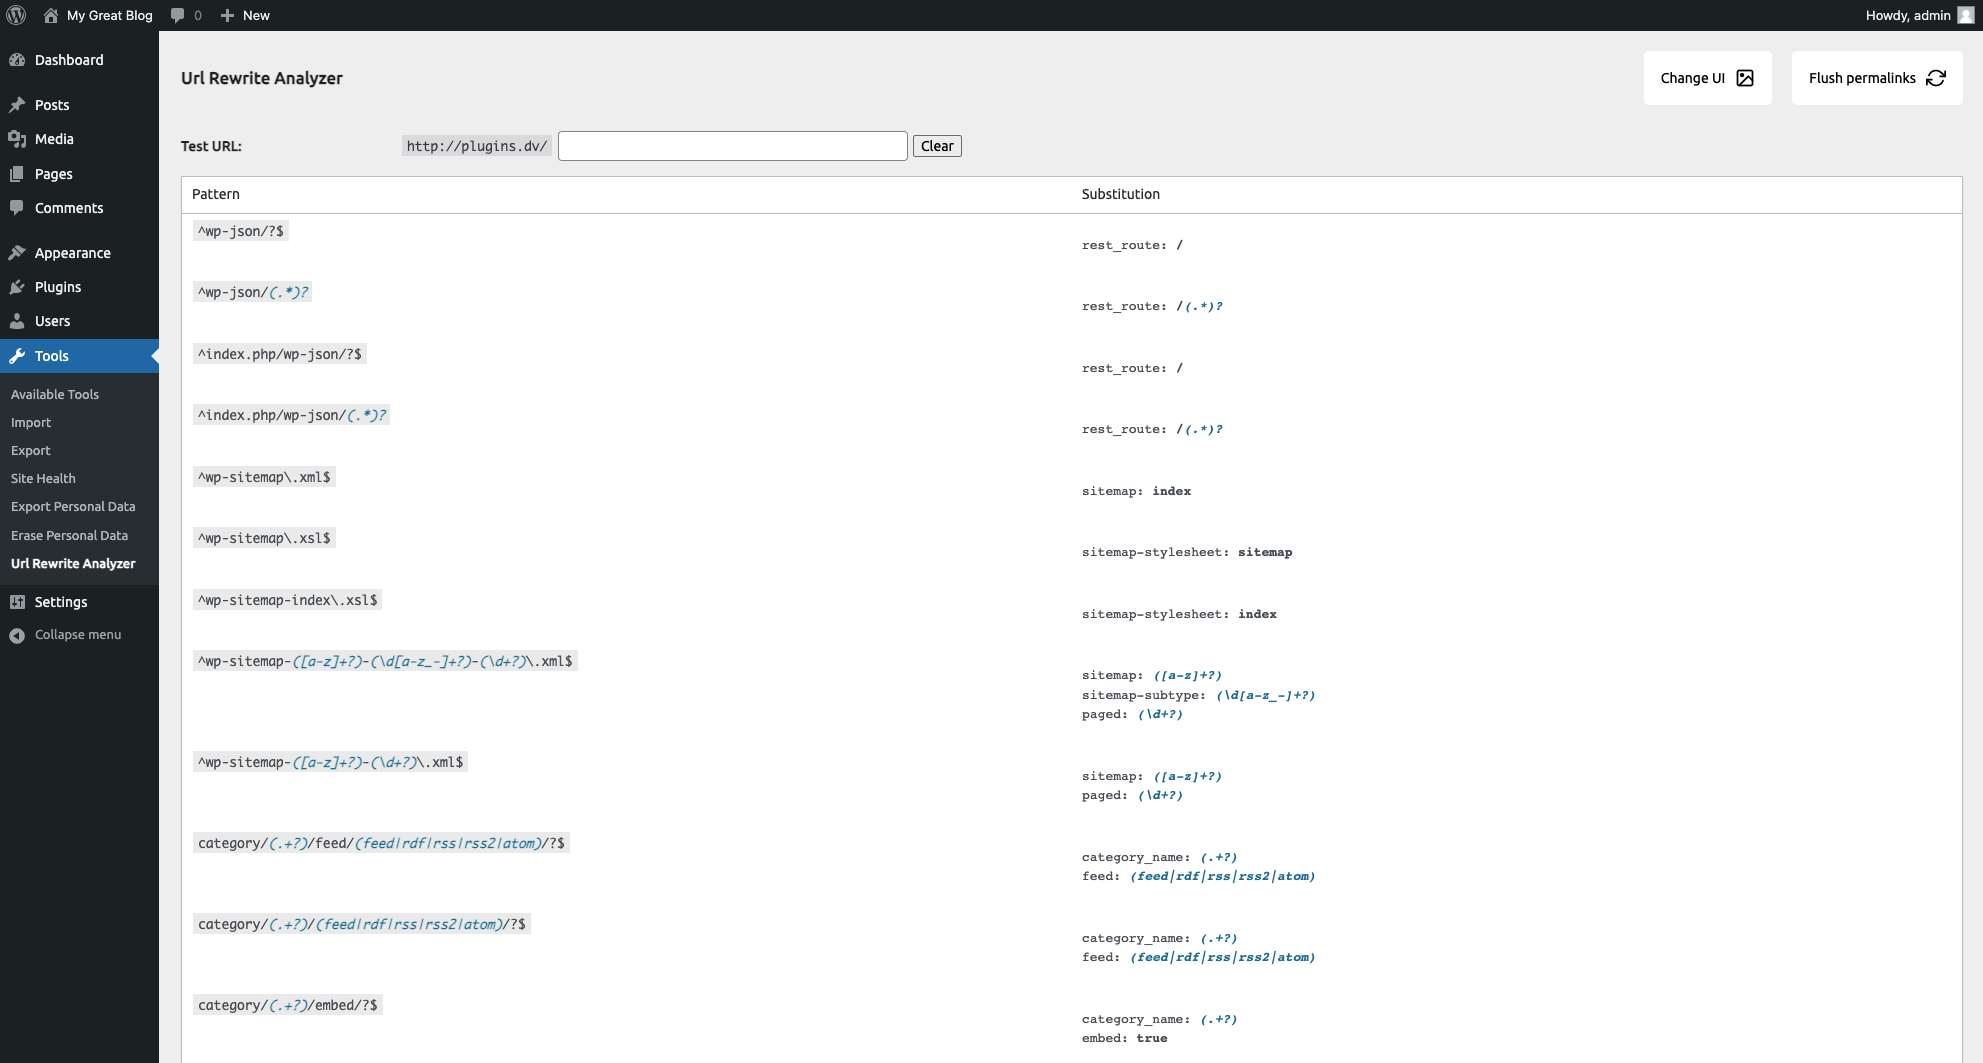The height and width of the screenshot is (1063, 1983).
Task: Open the Dashboard menu
Action: (79, 60)
